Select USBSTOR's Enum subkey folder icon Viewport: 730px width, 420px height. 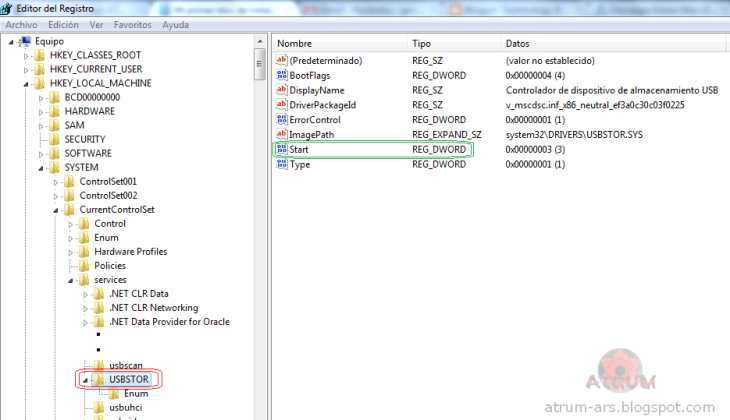click(114, 393)
